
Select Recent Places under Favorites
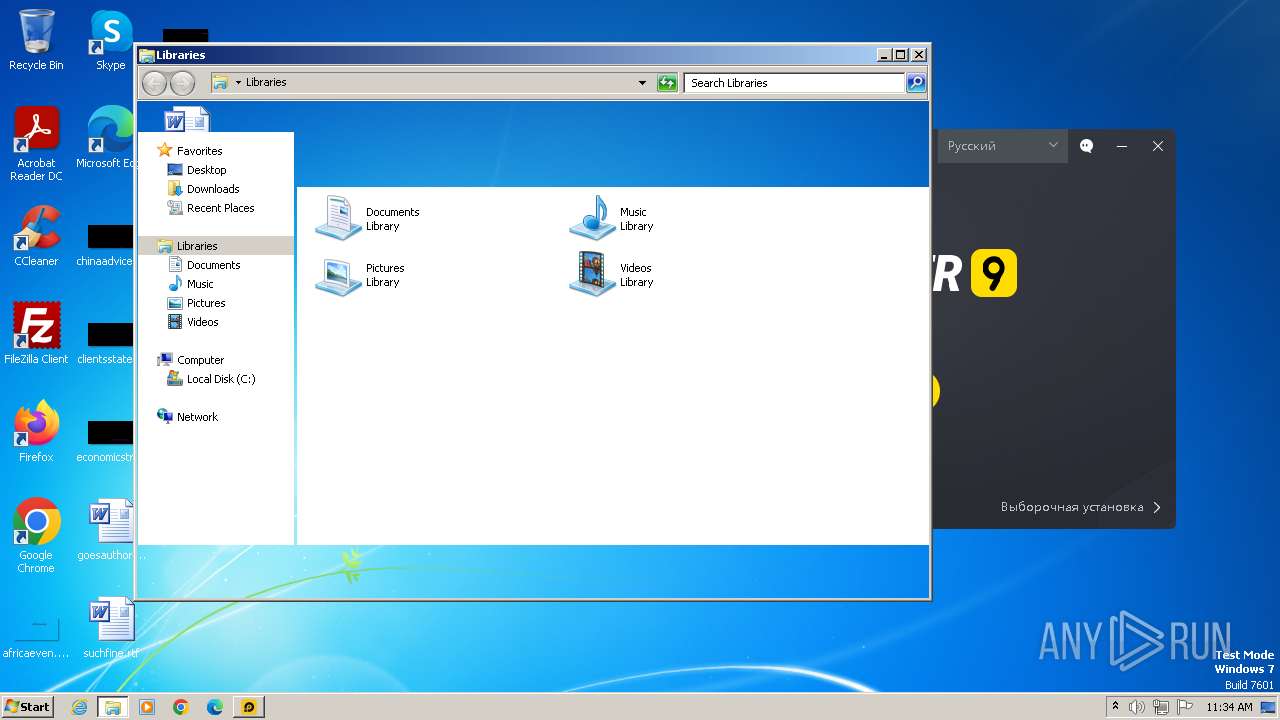(220, 208)
